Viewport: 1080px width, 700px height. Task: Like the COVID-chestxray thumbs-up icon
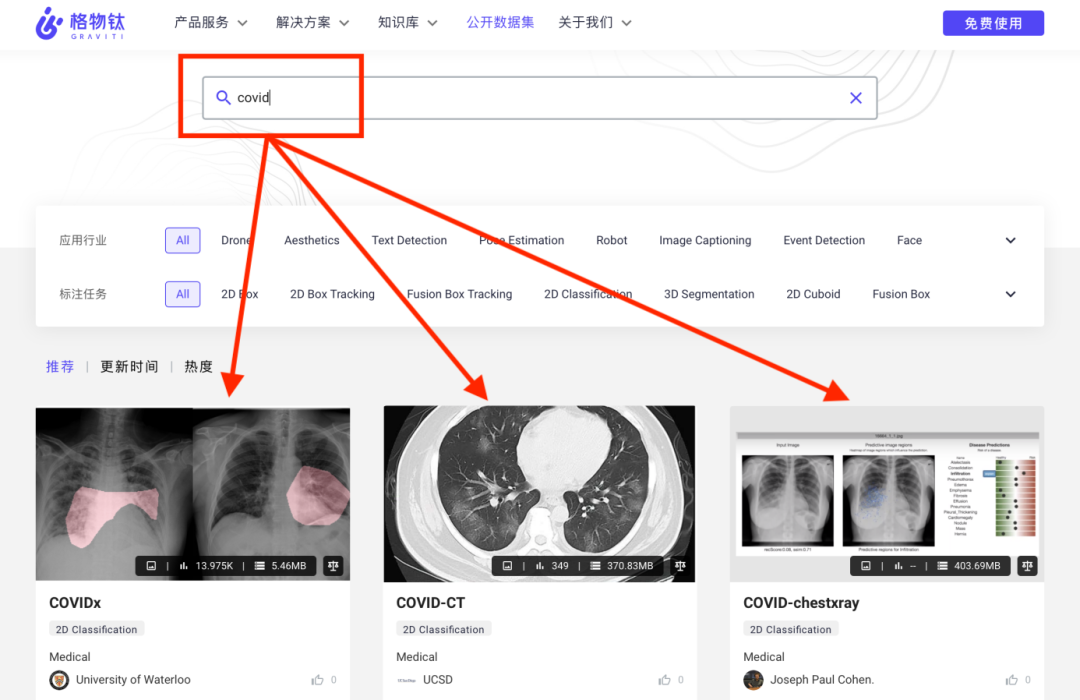pyautogui.click(x=1012, y=680)
